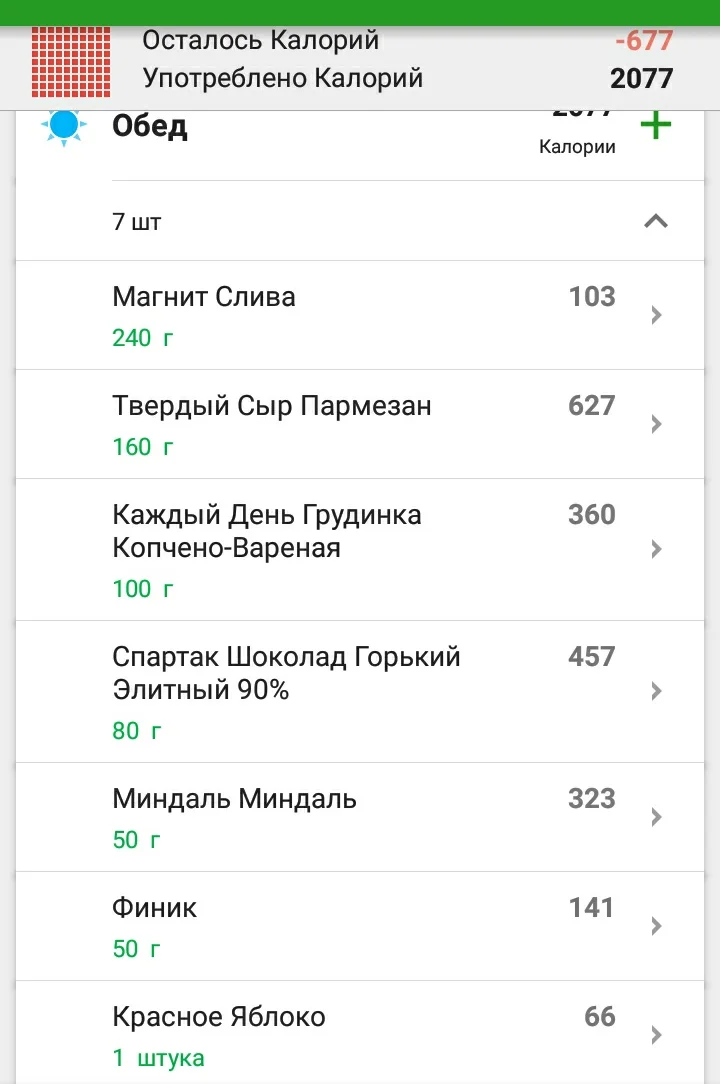Open Твердый Сыр Пармезан arrow

pyautogui.click(x=656, y=424)
